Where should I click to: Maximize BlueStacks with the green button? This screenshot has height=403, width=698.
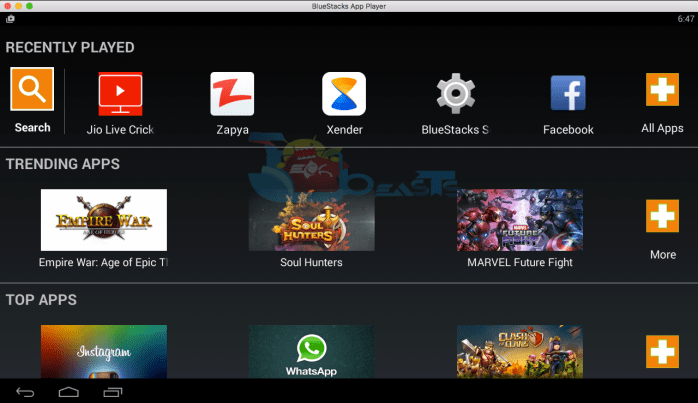[x=29, y=6]
